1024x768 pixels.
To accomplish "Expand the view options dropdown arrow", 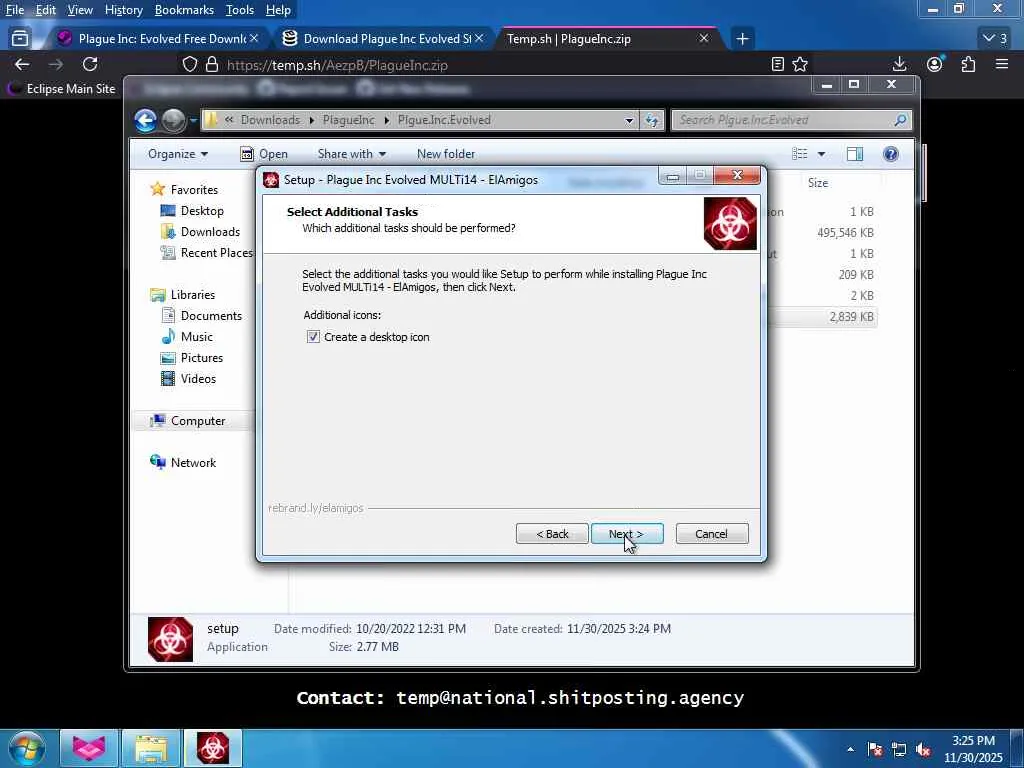I will click(x=822, y=154).
